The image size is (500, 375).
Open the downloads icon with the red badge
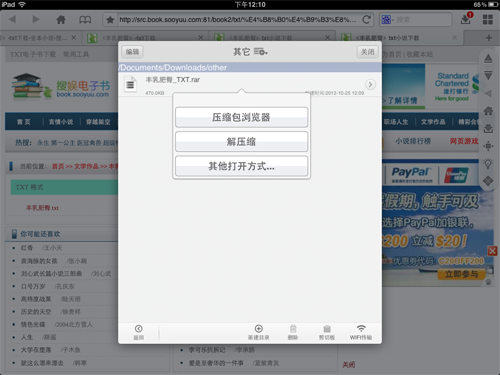[x=466, y=19]
